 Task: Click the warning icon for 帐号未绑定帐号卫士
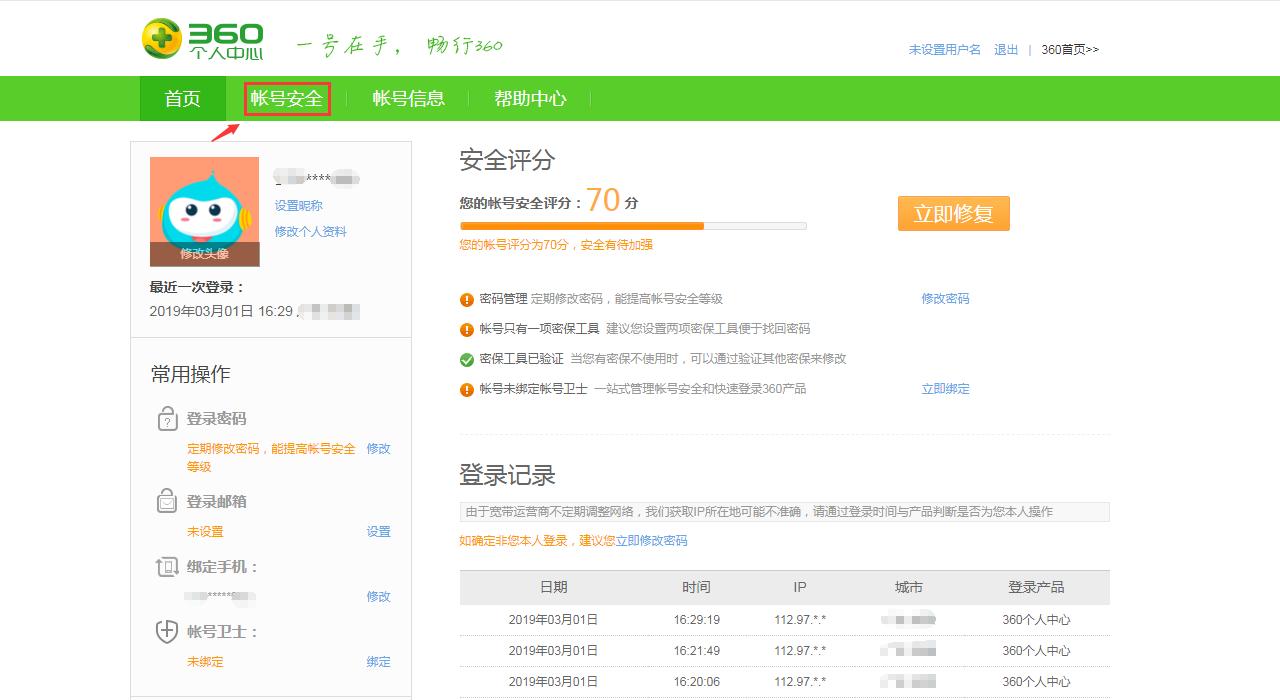coord(466,388)
